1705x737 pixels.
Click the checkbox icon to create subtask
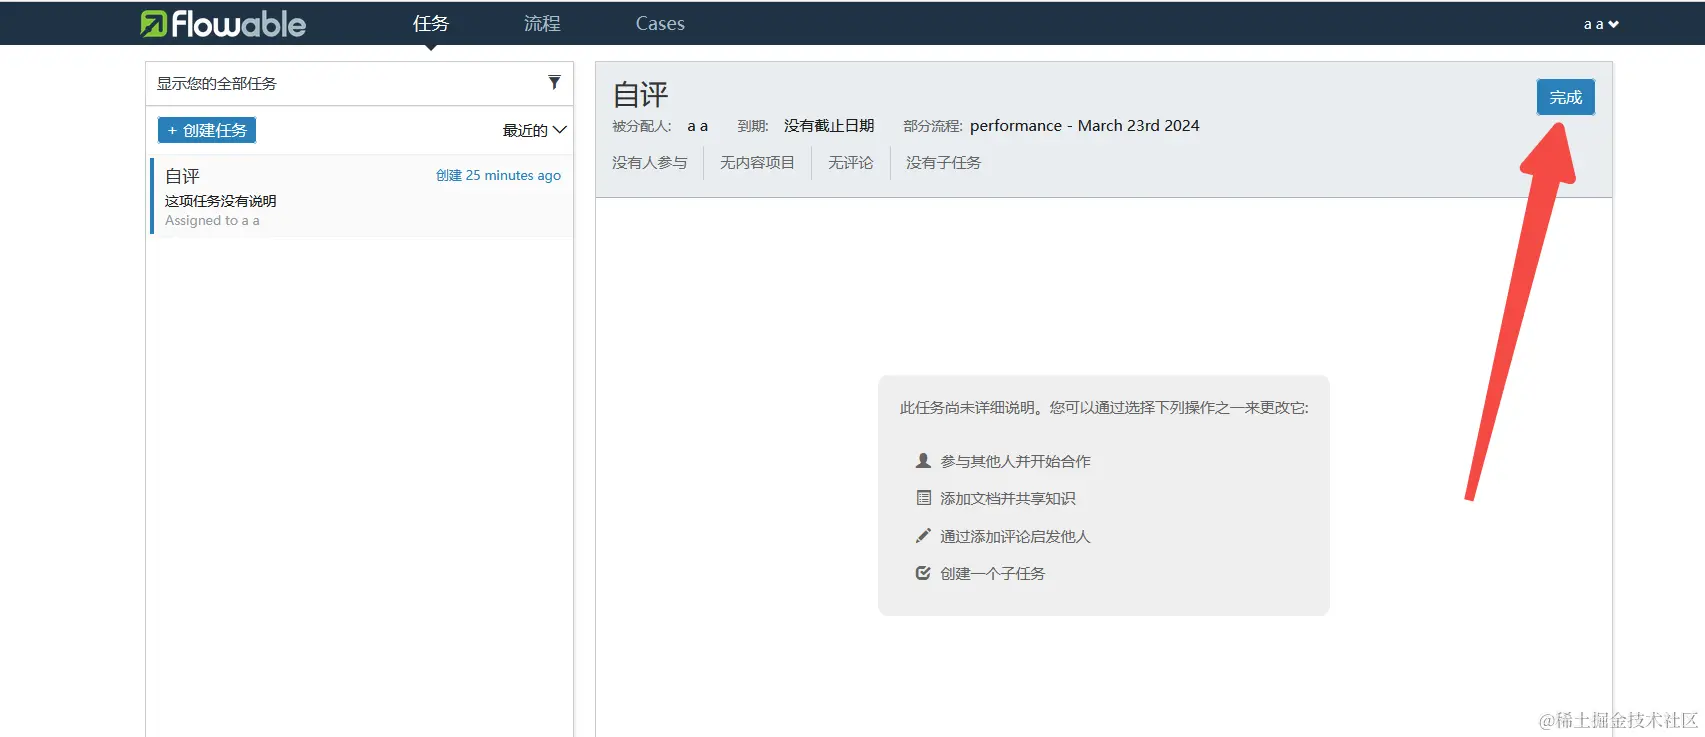click(x=923, y=573)
